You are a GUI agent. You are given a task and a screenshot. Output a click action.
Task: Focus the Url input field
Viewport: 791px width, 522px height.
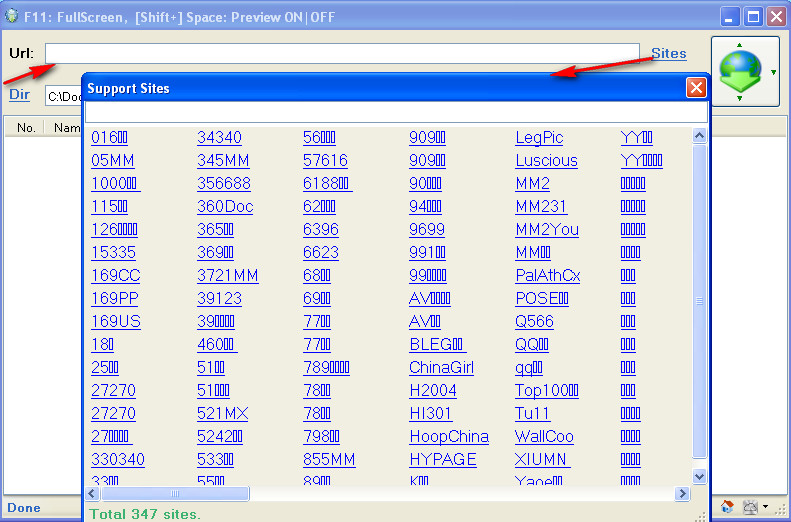pyautogui.click(x=342, y=53)
